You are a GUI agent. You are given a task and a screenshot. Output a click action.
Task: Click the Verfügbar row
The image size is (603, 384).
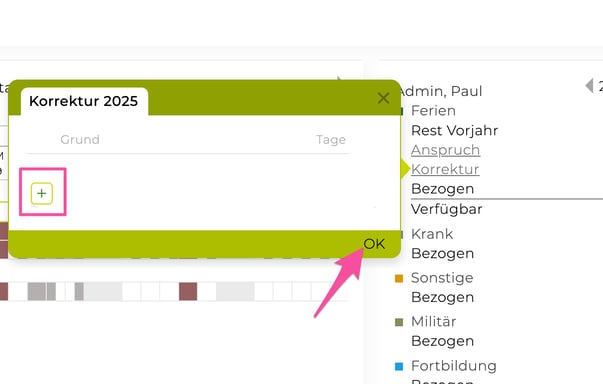click(446, 209)
